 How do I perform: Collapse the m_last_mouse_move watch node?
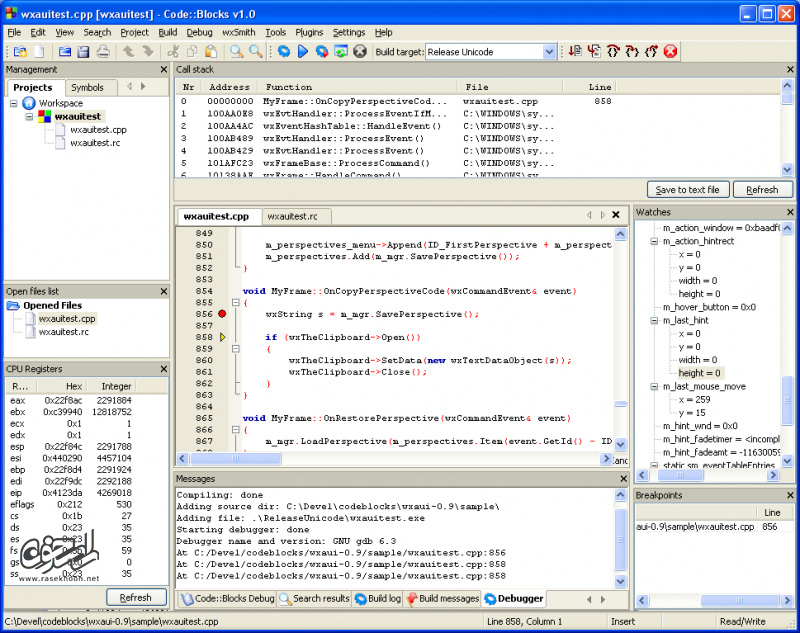654,387
